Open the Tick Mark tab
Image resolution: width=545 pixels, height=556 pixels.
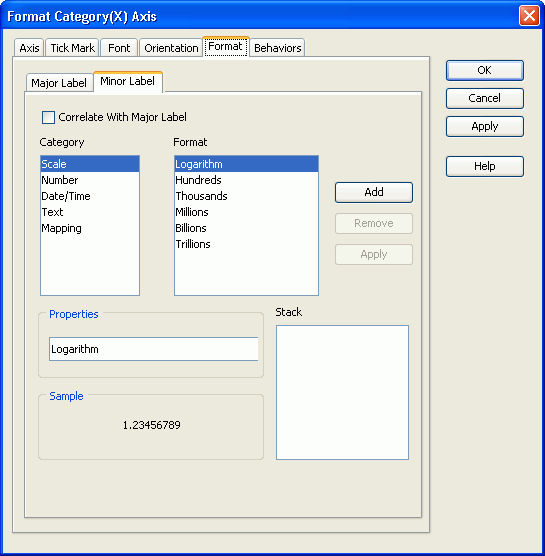coord(72,48)
